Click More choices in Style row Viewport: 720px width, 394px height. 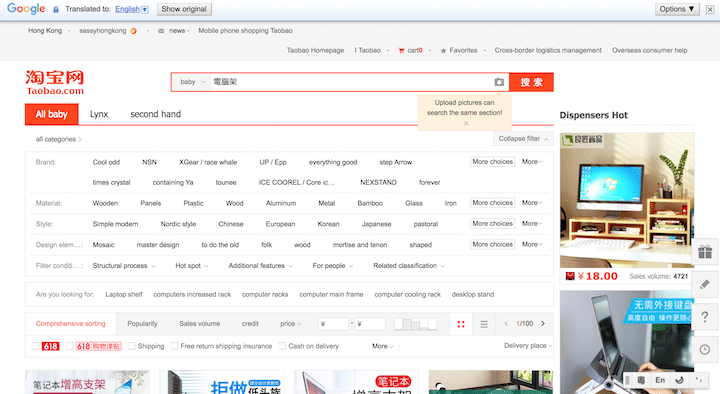(x=492, y=224)
